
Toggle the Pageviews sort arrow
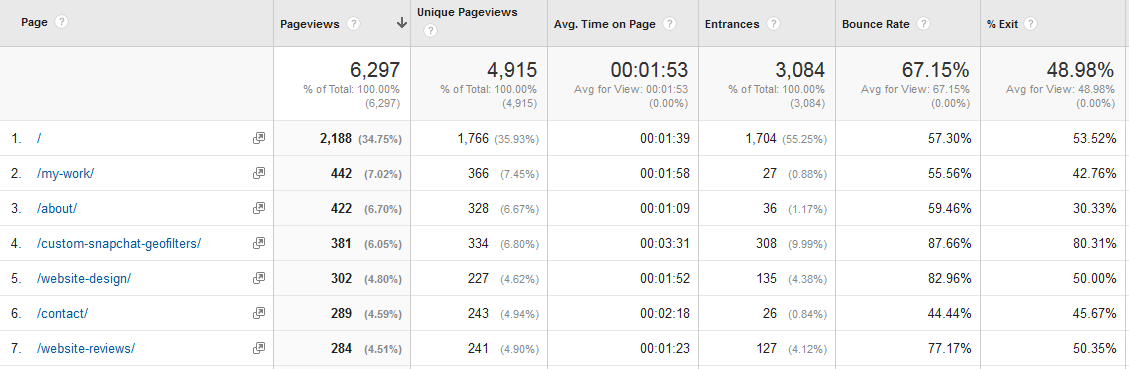coord(402,24)
